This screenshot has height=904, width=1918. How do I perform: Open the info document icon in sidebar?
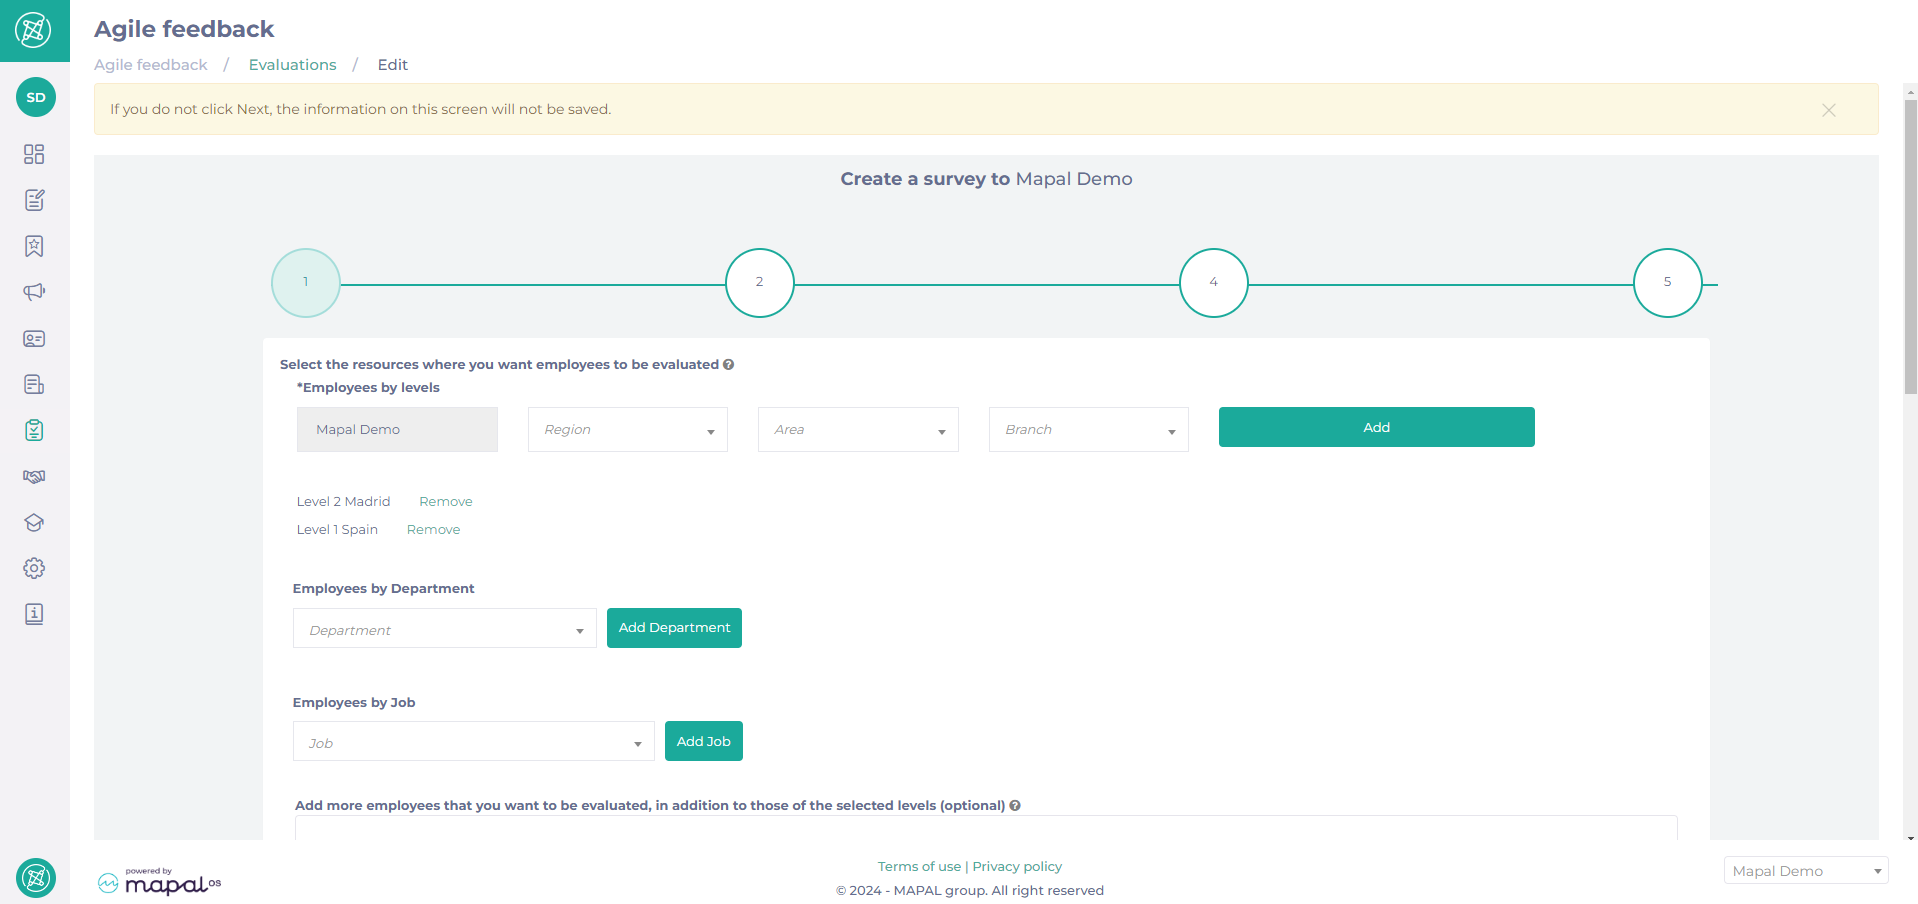click(34, 614)
